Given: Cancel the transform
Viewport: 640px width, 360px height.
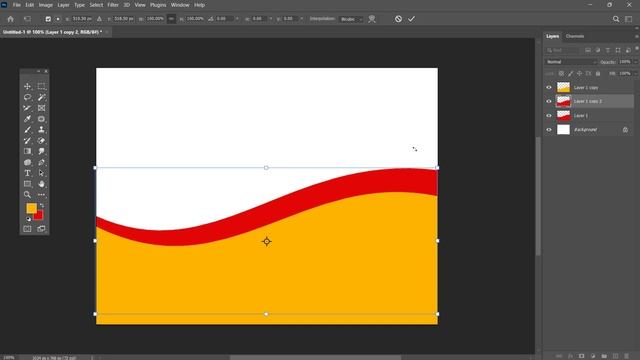Looking at the screenshot, I should 398,19.
